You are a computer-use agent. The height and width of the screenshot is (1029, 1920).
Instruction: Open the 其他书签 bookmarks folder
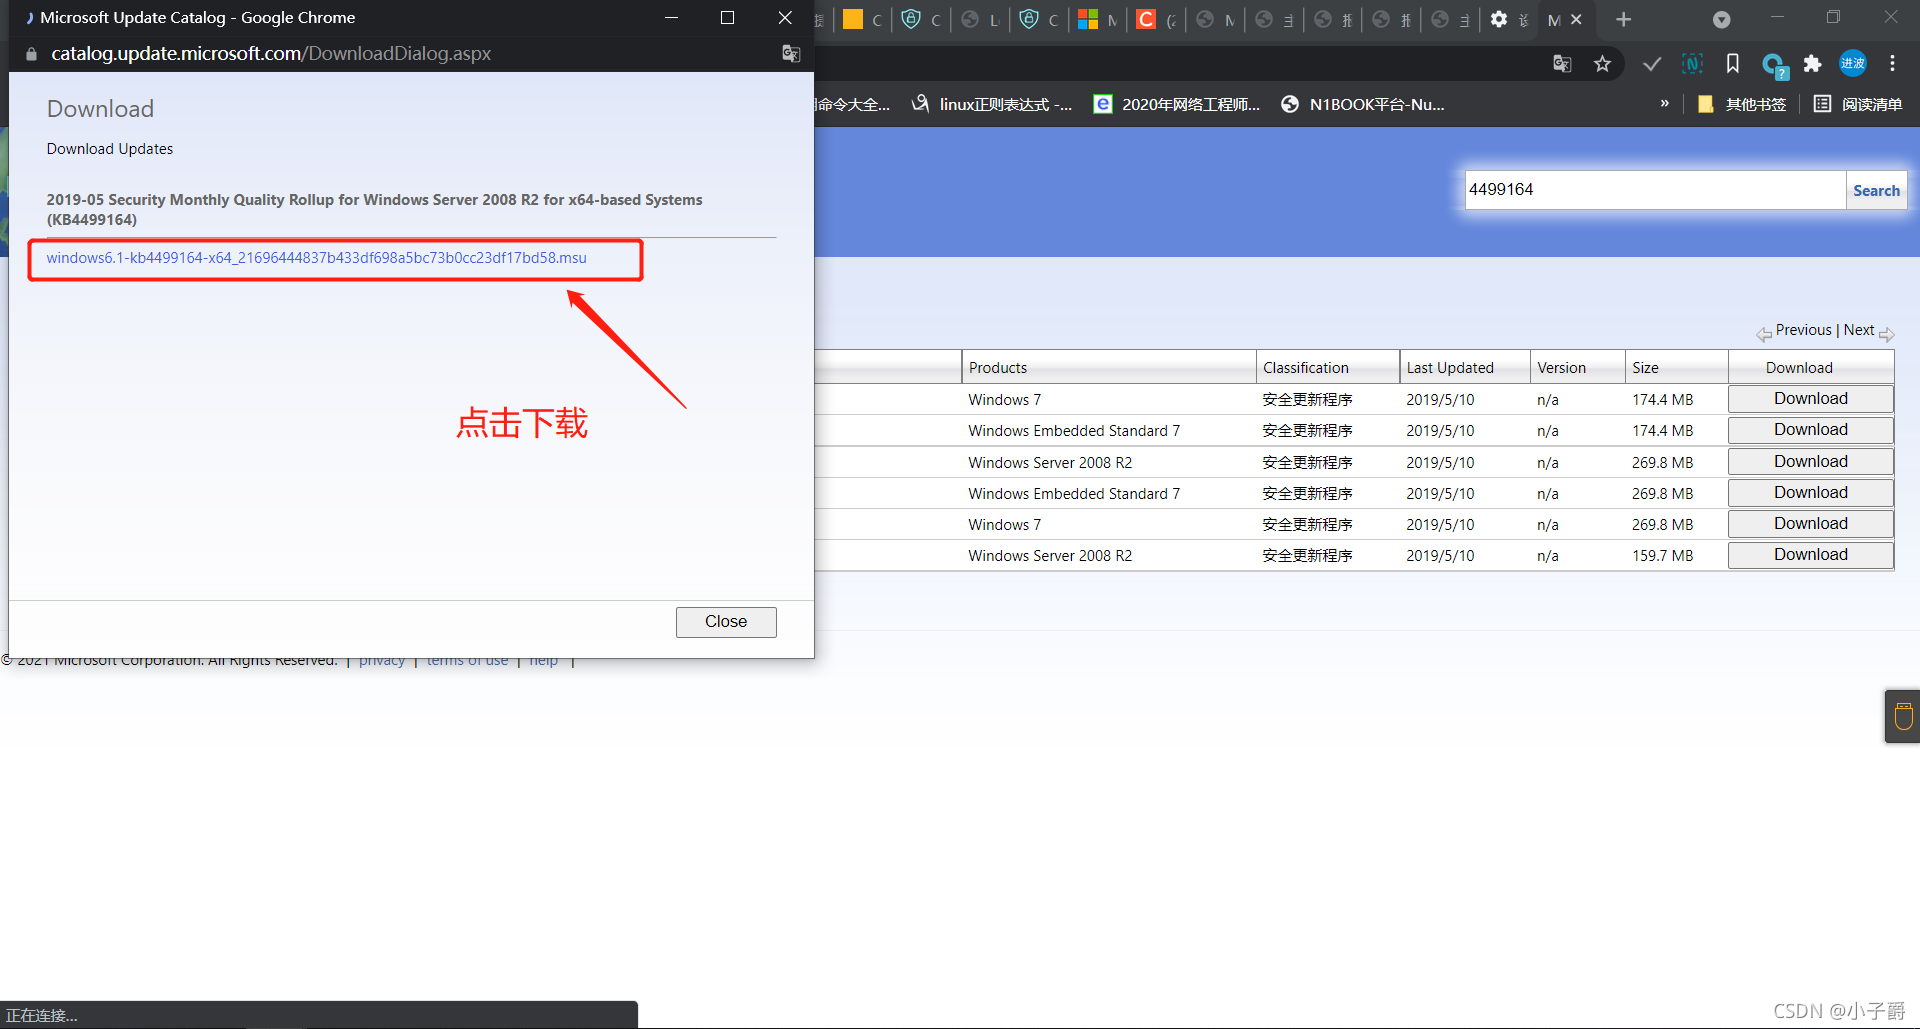click(1742, 104)
